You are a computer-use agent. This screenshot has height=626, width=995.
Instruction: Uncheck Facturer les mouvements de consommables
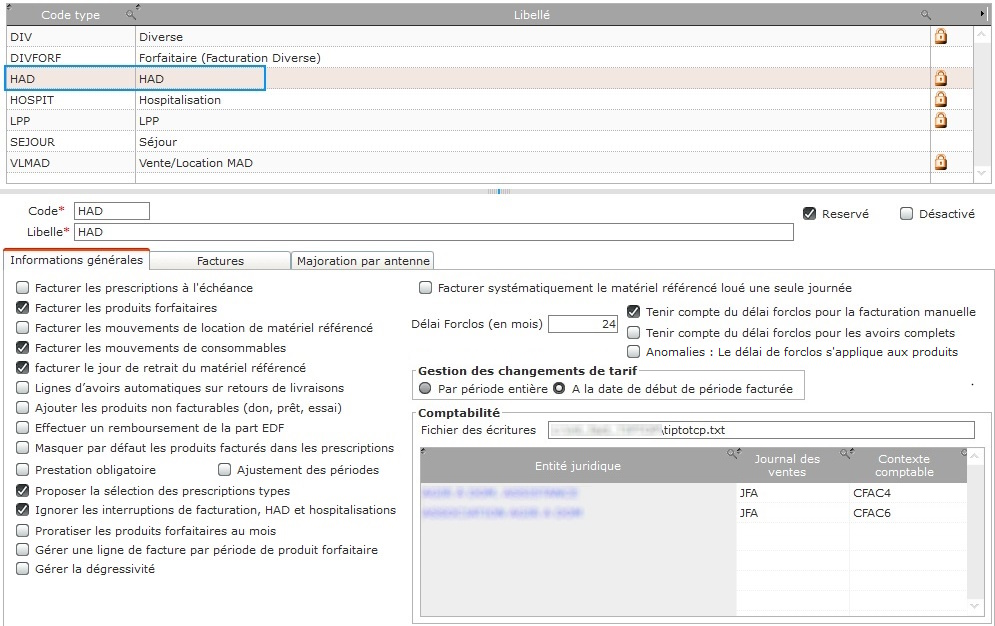pyautogui.click(x=23, y=348)
